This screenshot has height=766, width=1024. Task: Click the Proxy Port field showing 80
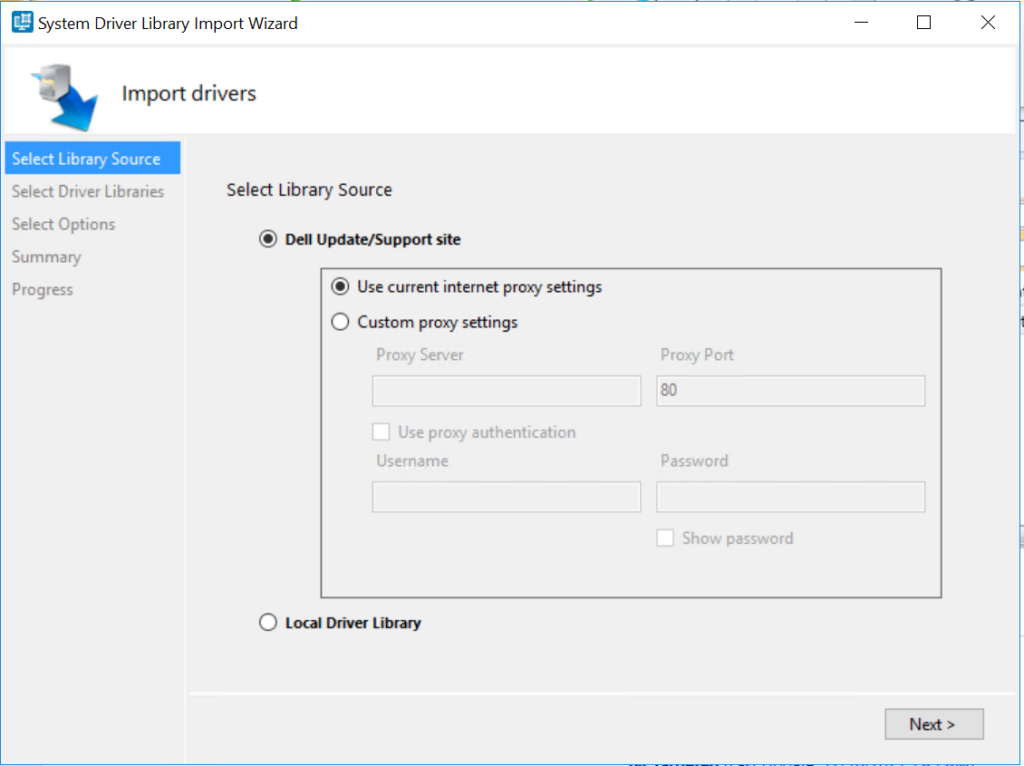coord(791,391)
